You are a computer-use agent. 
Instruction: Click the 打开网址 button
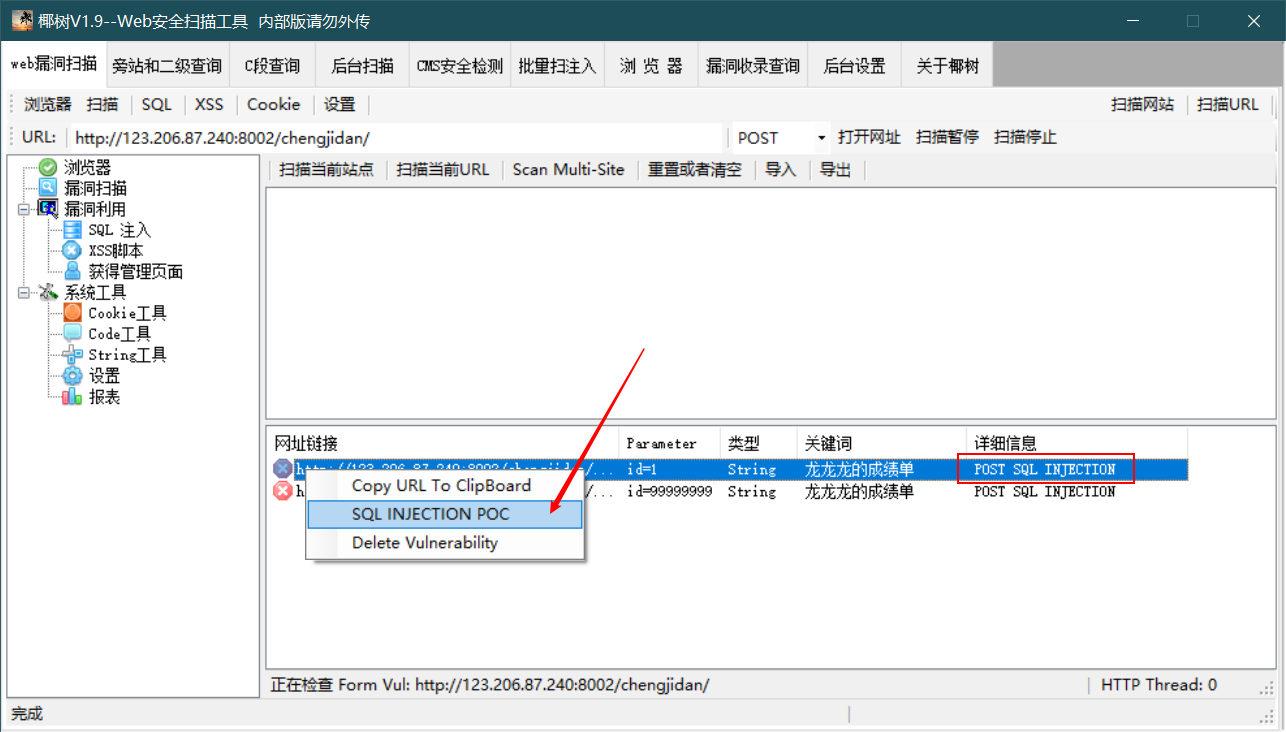pyautogui.click(x=869, y=137)
